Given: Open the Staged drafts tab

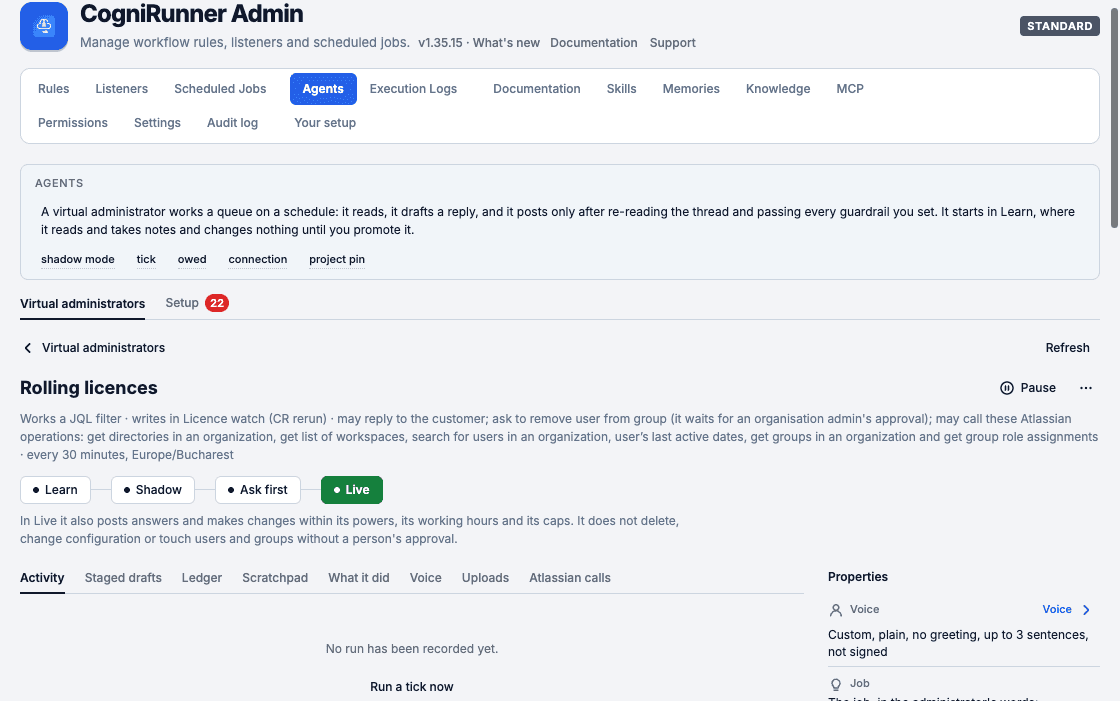Looking at the screenshot, I should (x=123, y=578).
